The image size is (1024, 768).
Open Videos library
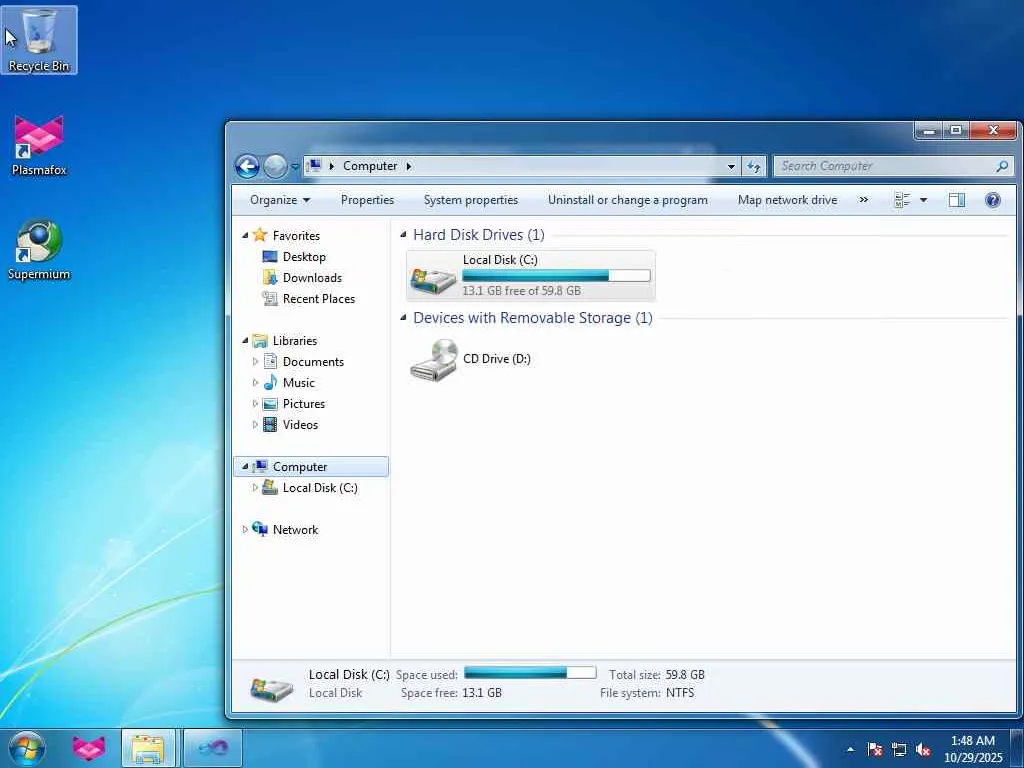(300, 424)
